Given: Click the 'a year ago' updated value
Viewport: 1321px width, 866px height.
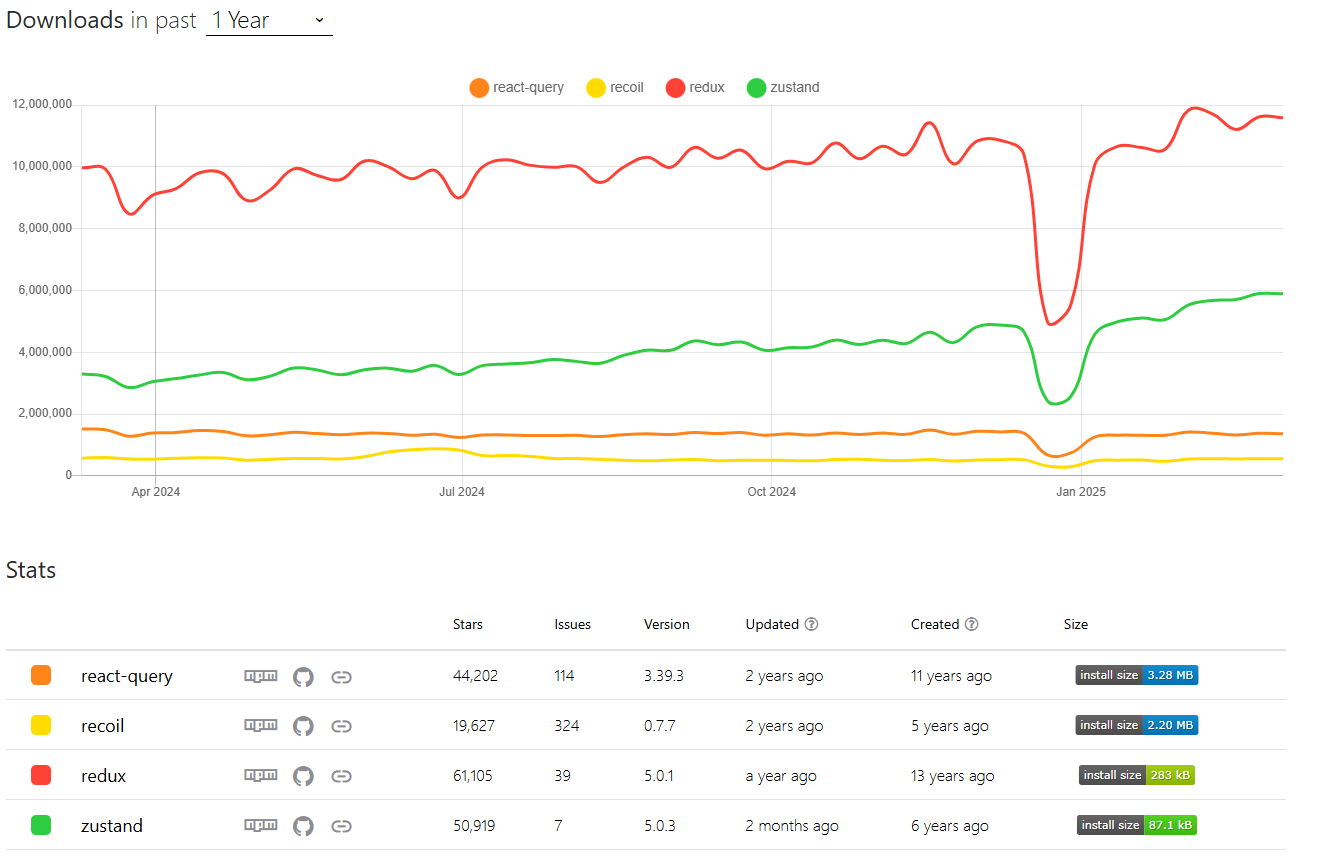Looking at the screenshot, I should (781, 776).
